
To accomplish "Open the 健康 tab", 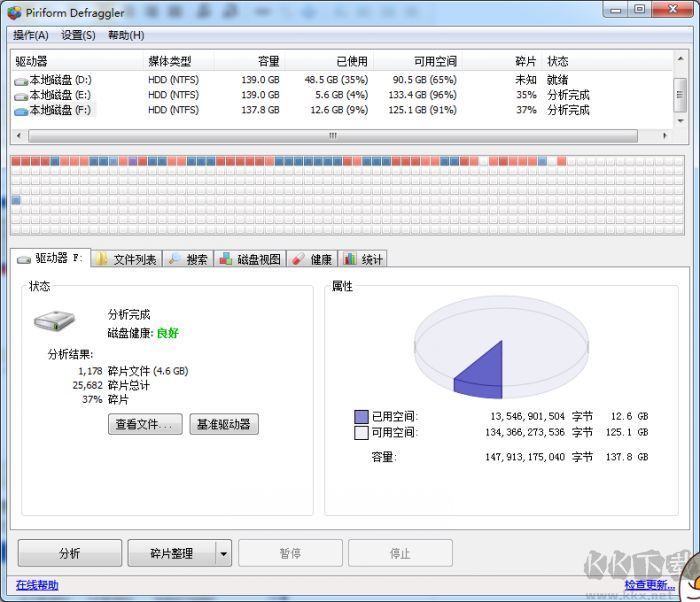I will coord(312,259).
